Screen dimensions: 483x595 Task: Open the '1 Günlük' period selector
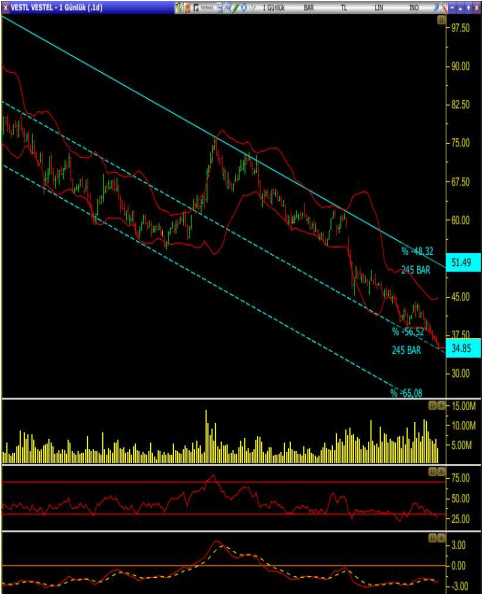tap(274, 8)
